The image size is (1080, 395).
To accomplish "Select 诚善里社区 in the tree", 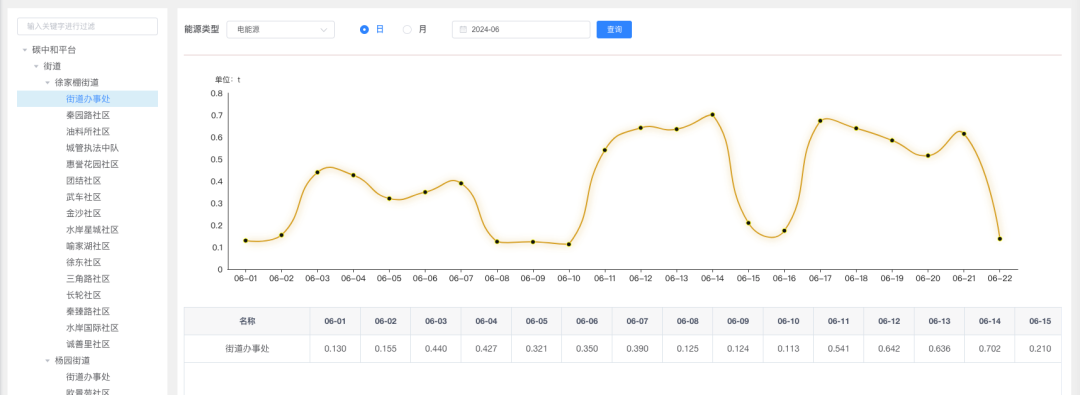I will (x=88, y=345).
